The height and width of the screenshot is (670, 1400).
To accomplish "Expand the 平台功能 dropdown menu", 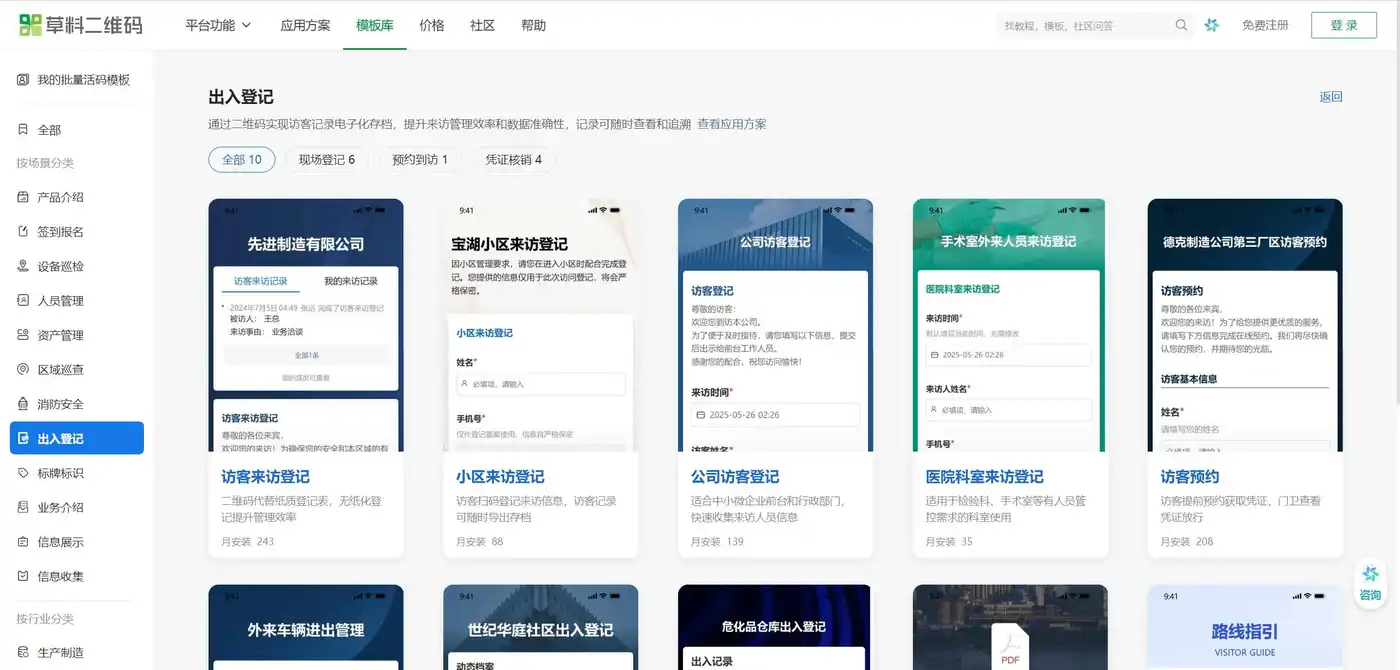I will point(218,25).
